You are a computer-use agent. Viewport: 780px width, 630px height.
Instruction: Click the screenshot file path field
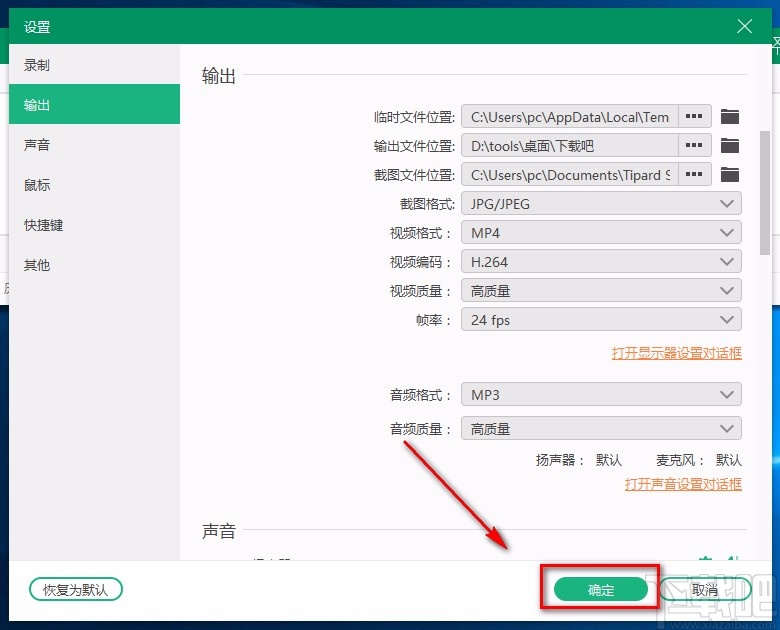(570, 174)
